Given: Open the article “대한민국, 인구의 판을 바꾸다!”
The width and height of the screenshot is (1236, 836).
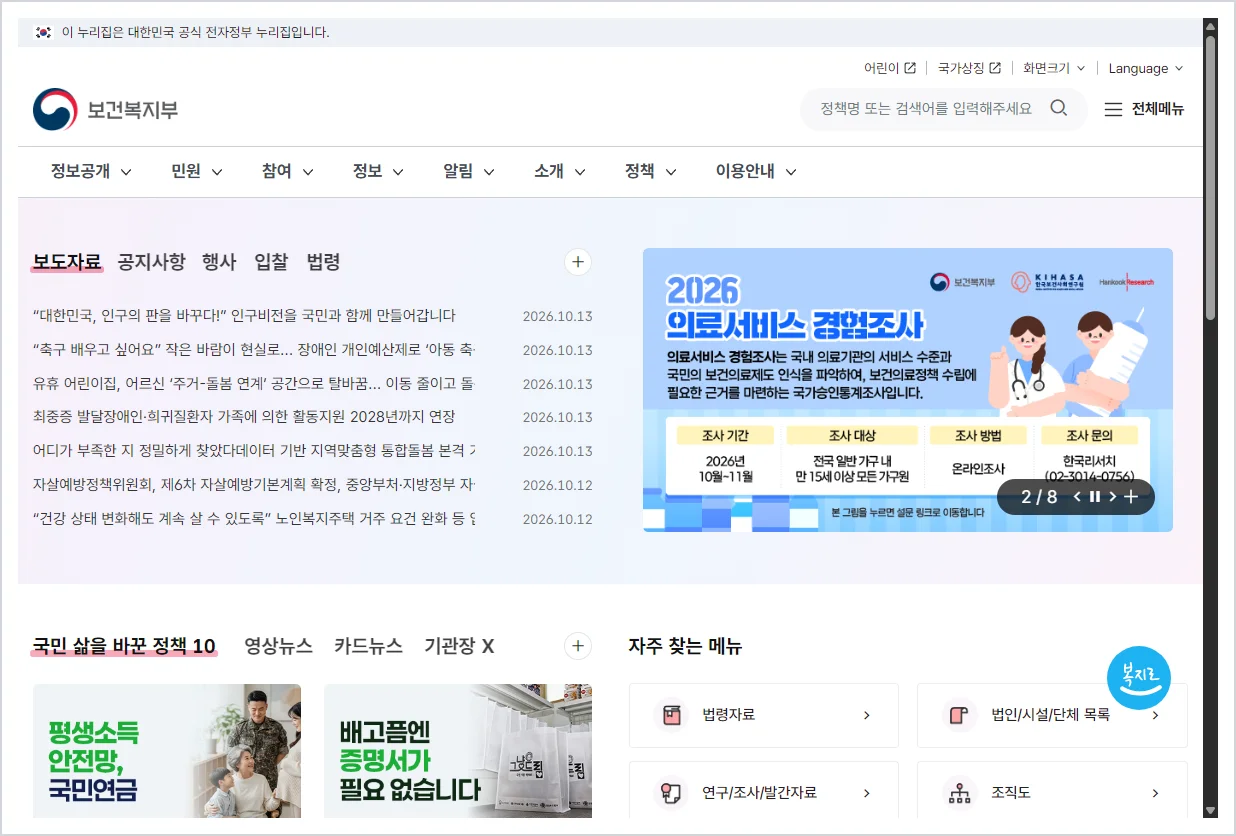Looking at the screenshot, I should [244, 316].
